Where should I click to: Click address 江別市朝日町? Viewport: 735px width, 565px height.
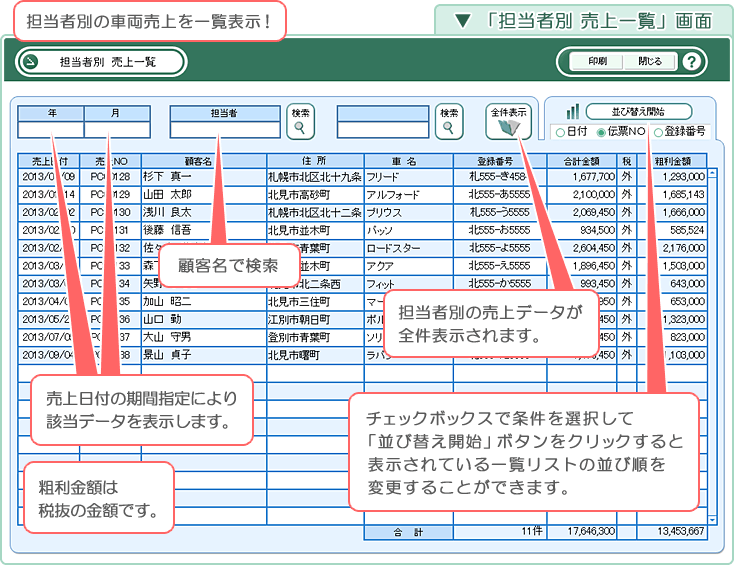click(299, 320)
